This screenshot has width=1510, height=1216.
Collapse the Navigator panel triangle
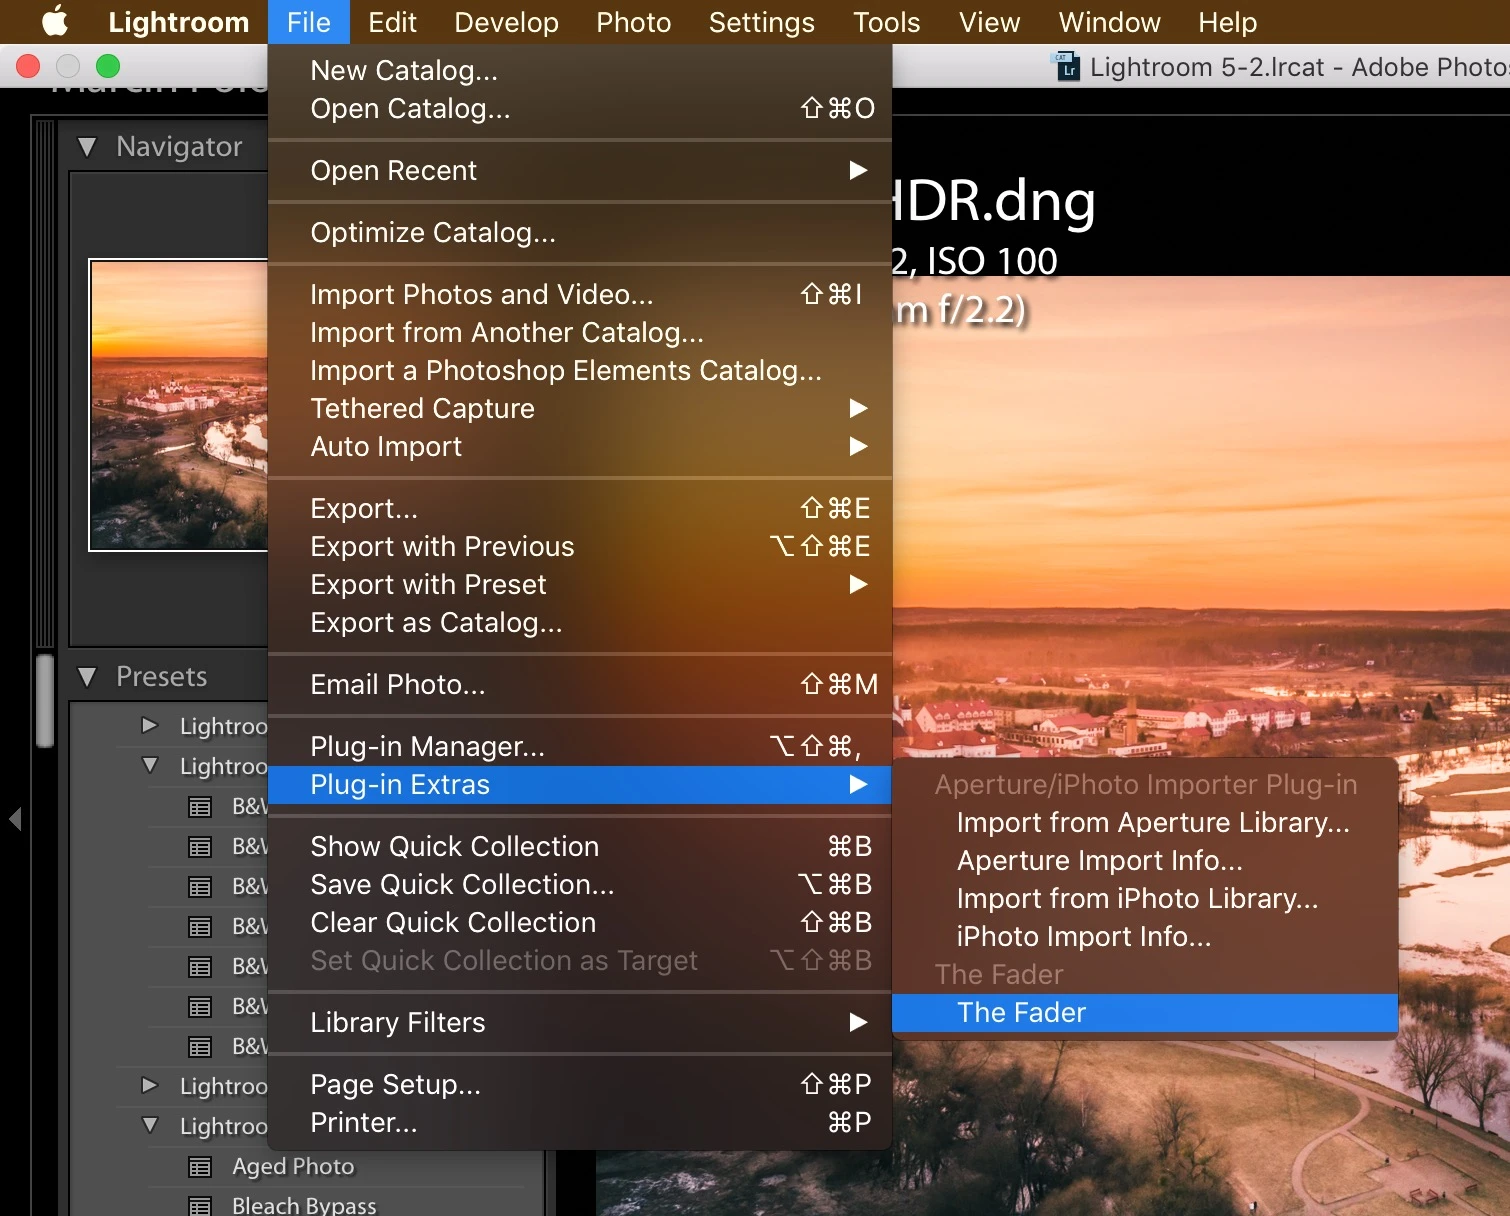point(87,147)
